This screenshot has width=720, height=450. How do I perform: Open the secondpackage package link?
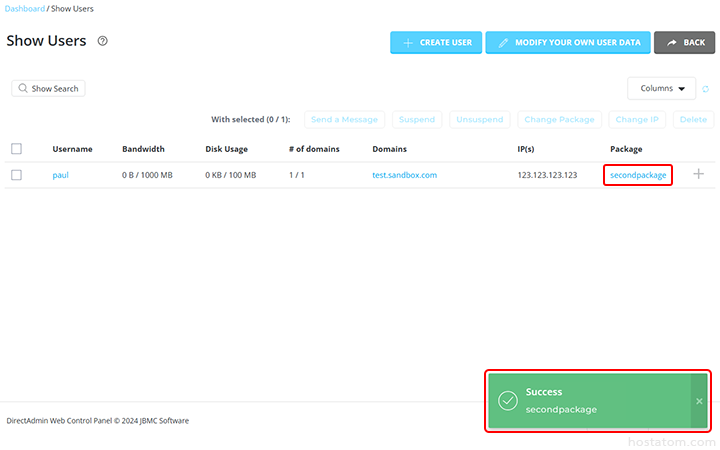638,175
